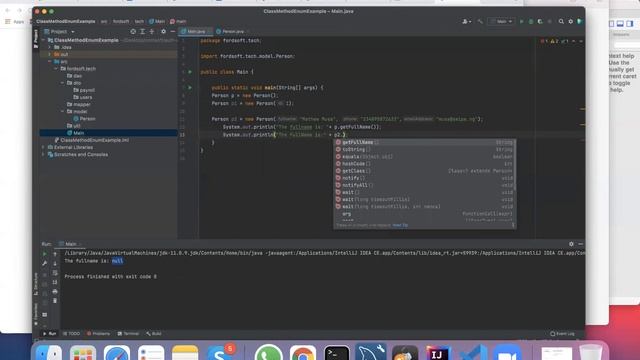Screen dimensions: 640x360
Task: Open Run panel settings gear
Action: pos(571,244)
